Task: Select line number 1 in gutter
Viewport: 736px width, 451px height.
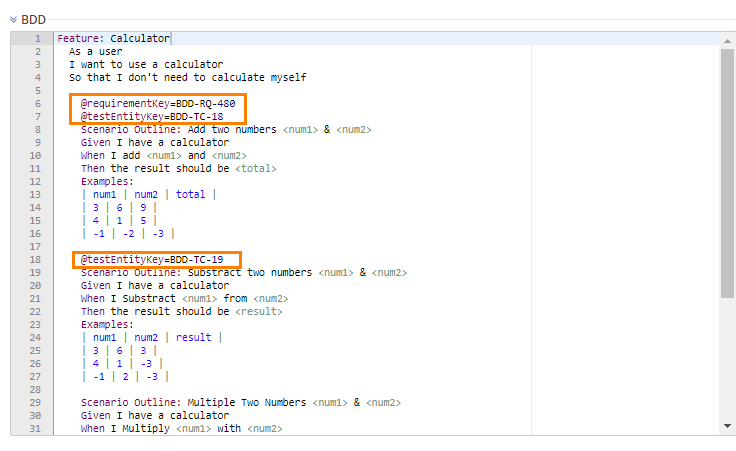Action: (x=37, y=39)
